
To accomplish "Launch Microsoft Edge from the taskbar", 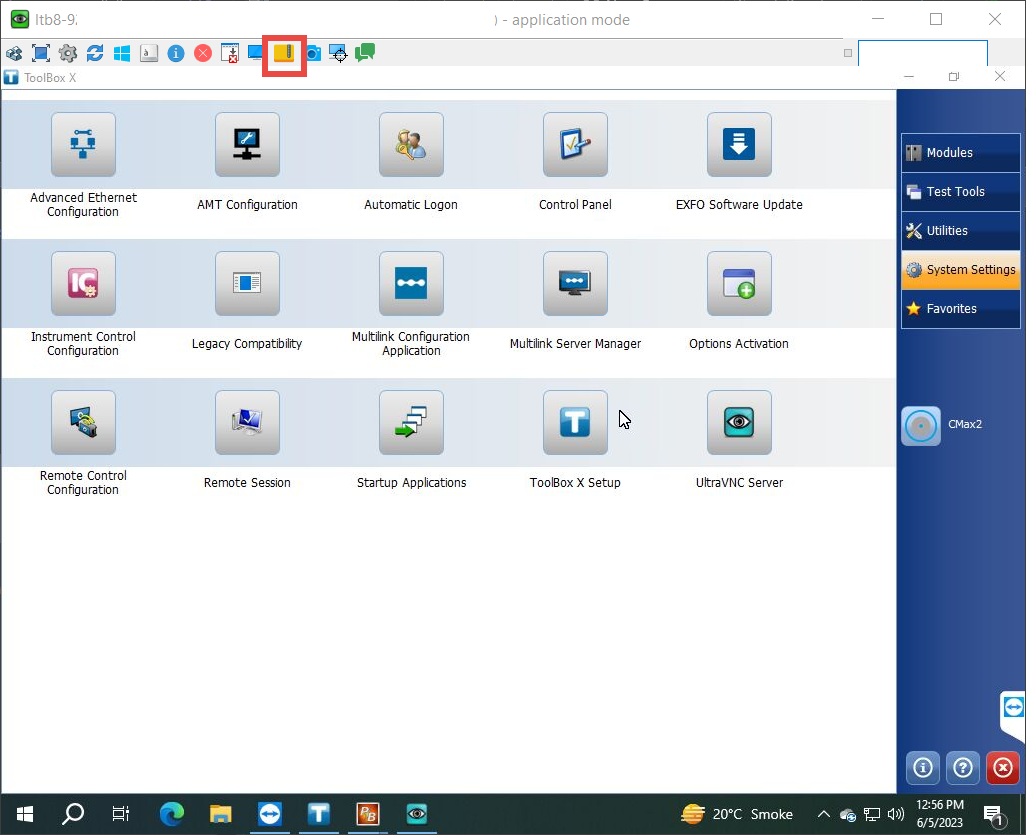I will pyautogui.click(x=172, y=814).
